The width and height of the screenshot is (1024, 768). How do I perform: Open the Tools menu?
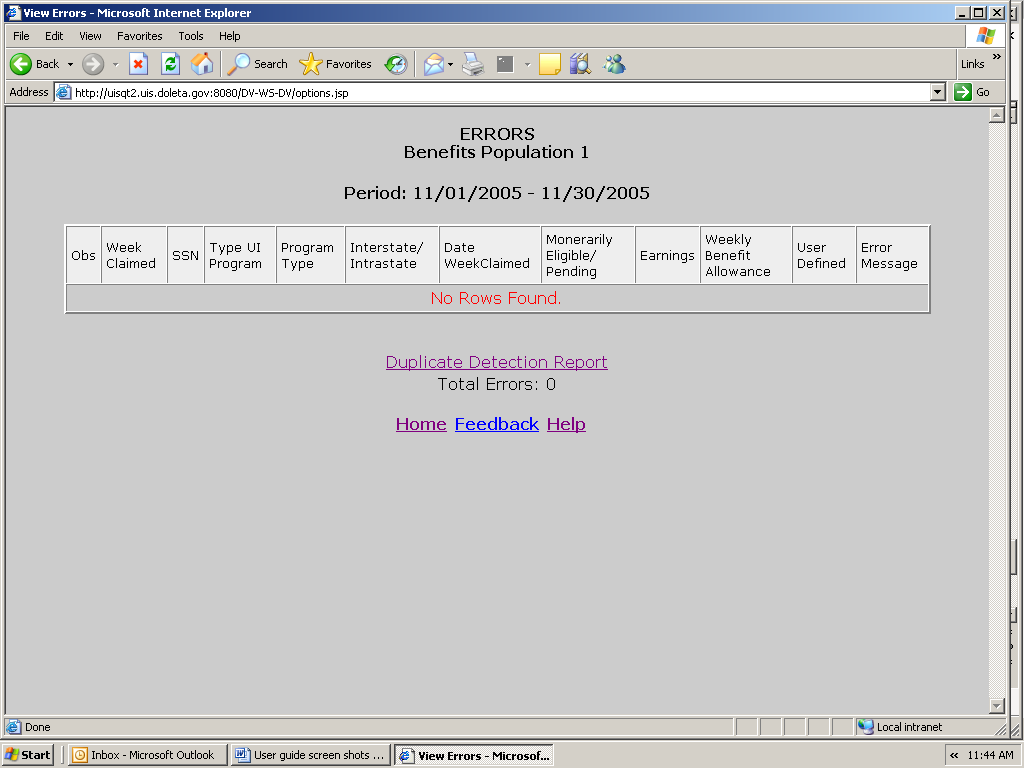(x=191, y=36)
